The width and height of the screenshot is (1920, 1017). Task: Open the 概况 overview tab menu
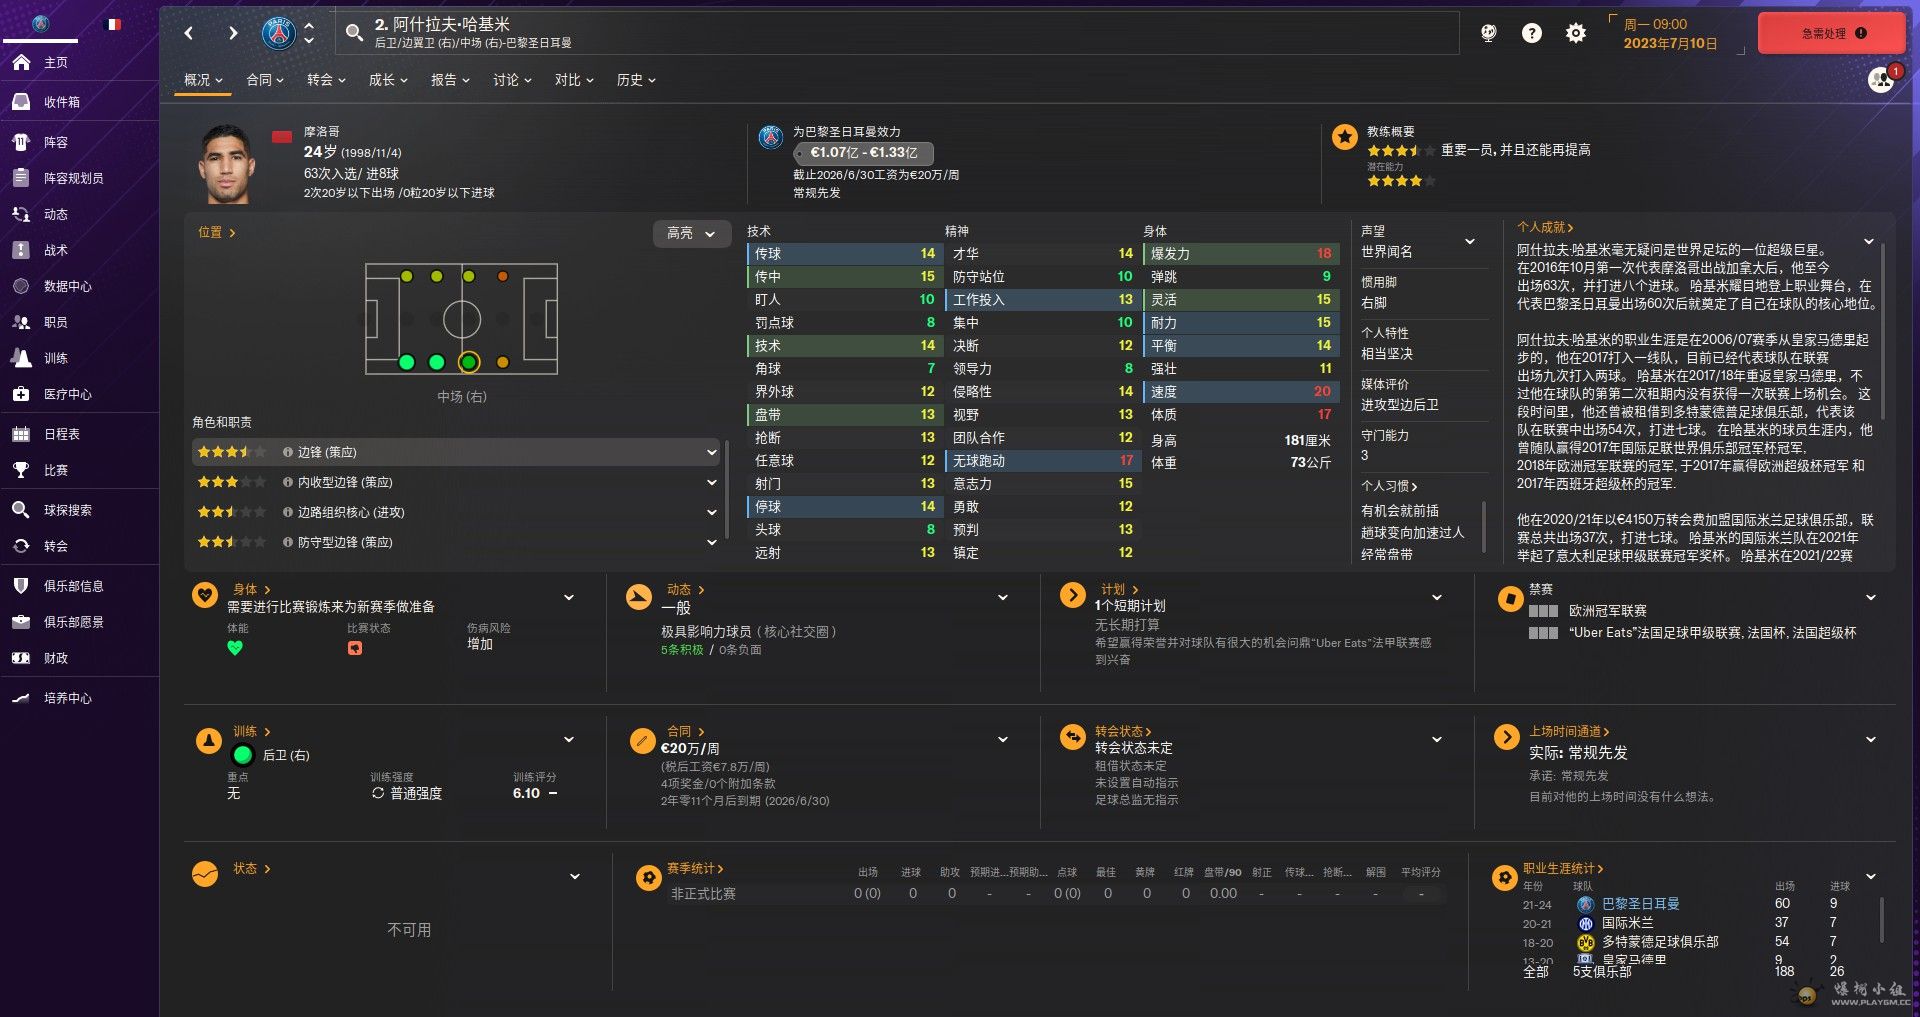tap(204, 80)
